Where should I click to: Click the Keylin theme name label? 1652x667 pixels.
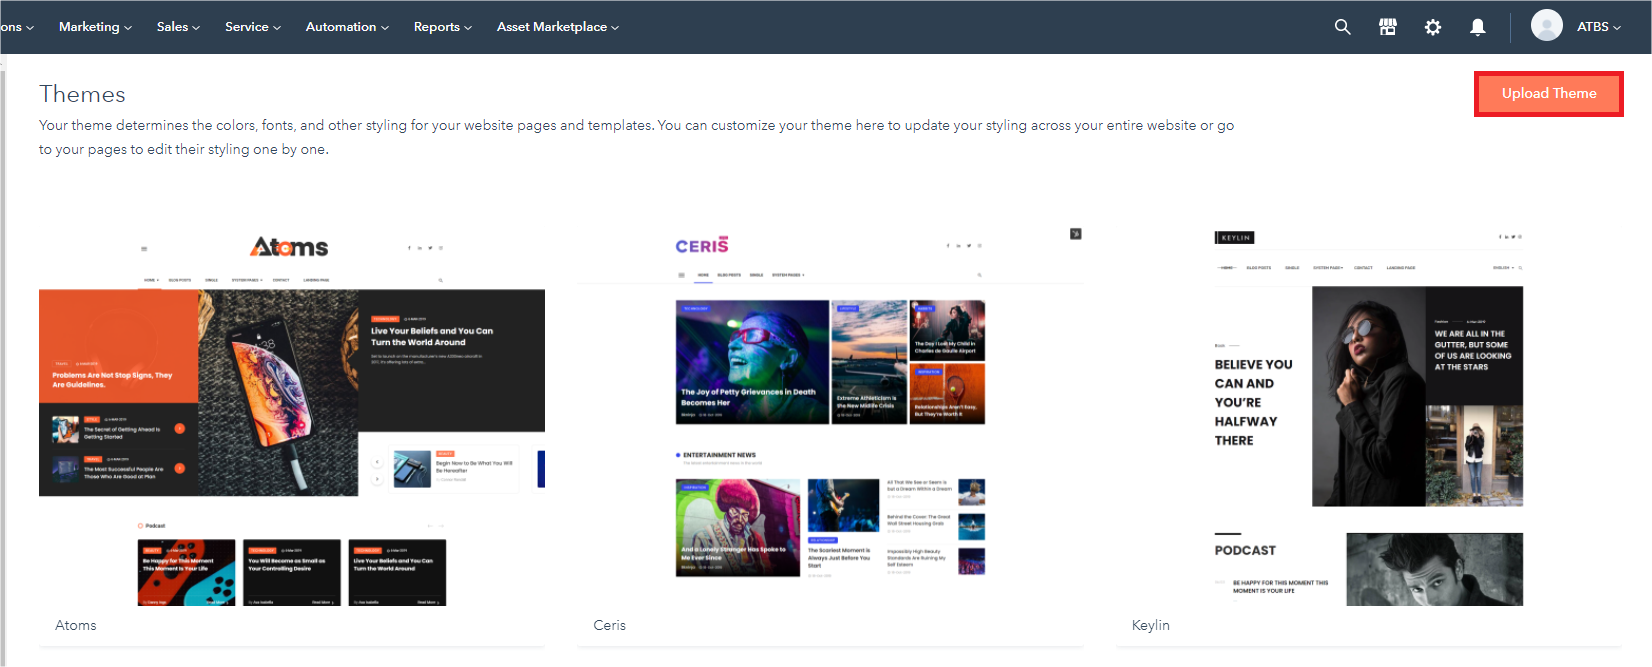click(x=1150, y=625)
